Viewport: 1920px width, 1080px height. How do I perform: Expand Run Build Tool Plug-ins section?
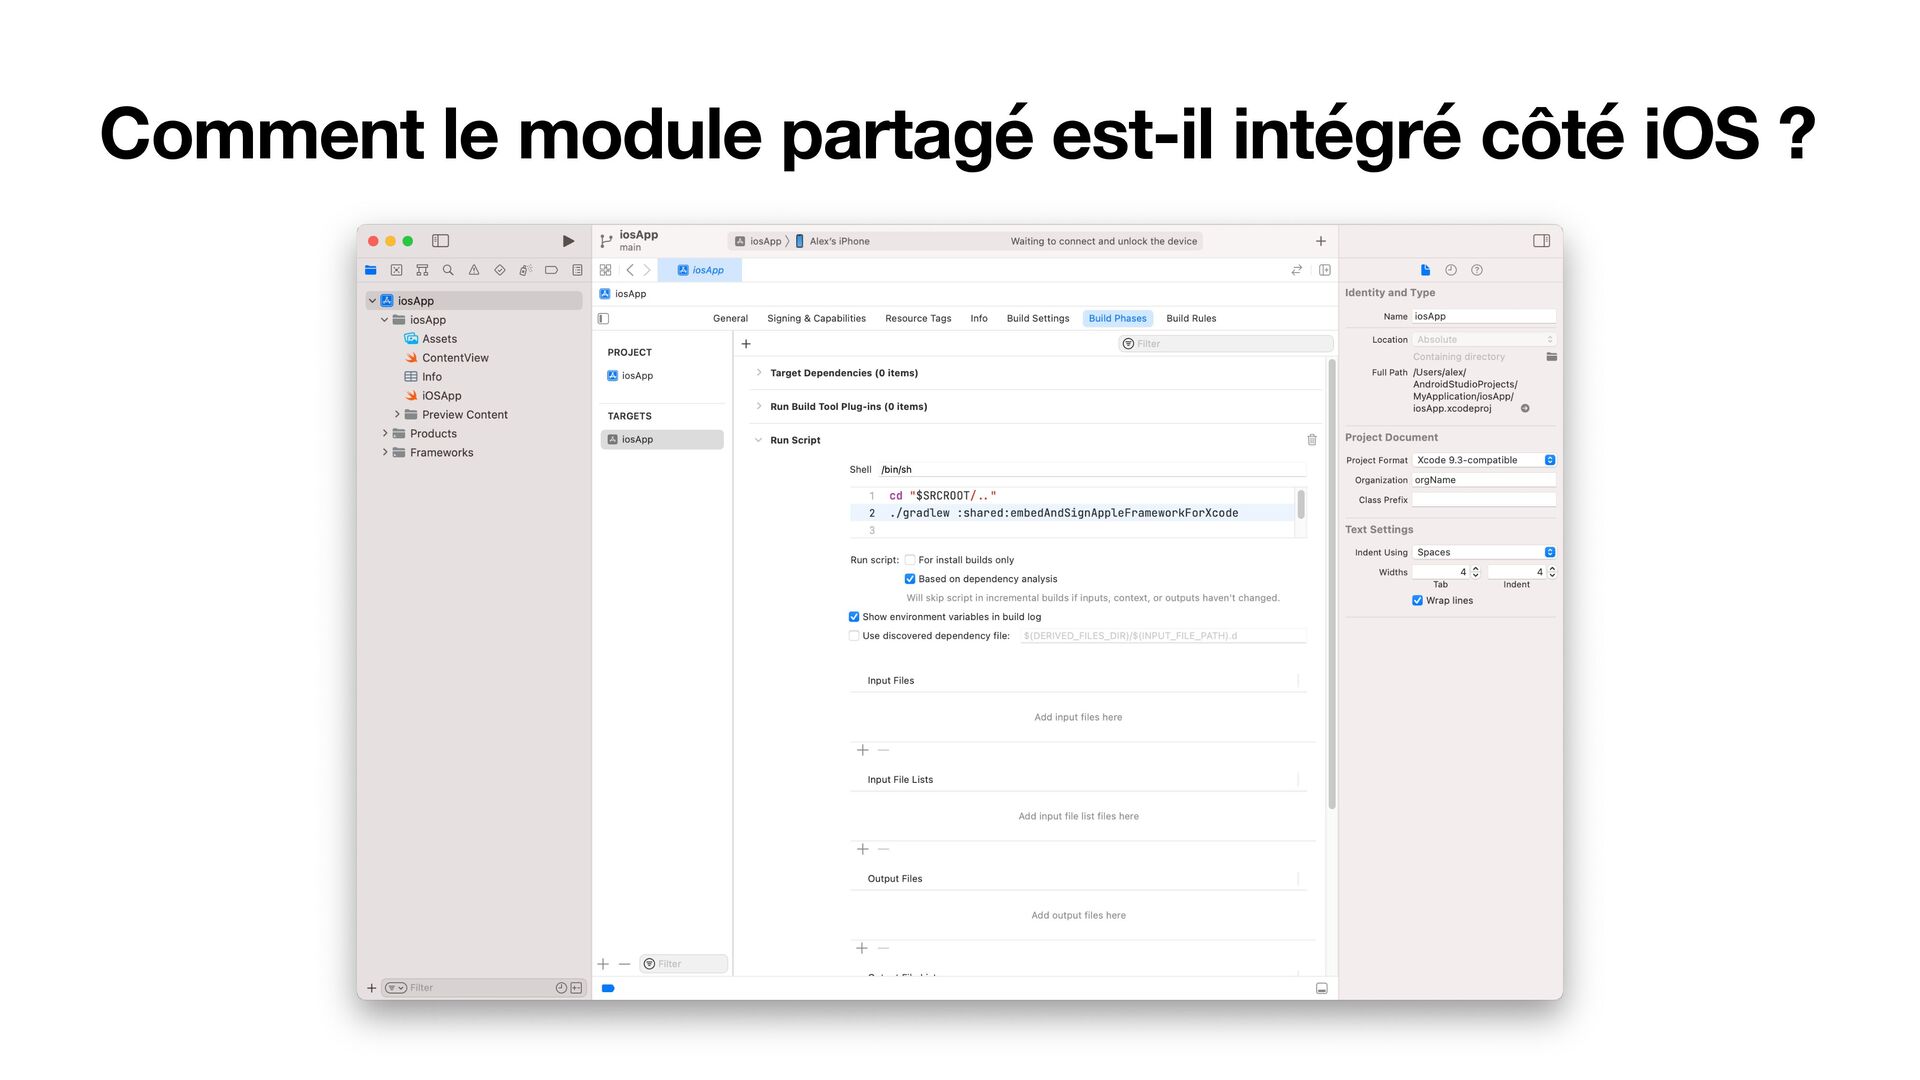point(759,407)
